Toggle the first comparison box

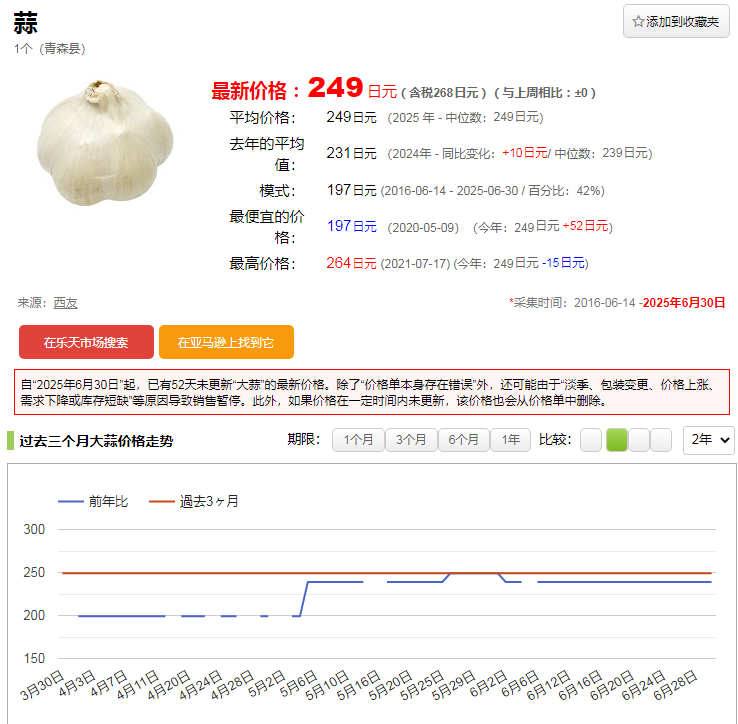pos(591,440)
